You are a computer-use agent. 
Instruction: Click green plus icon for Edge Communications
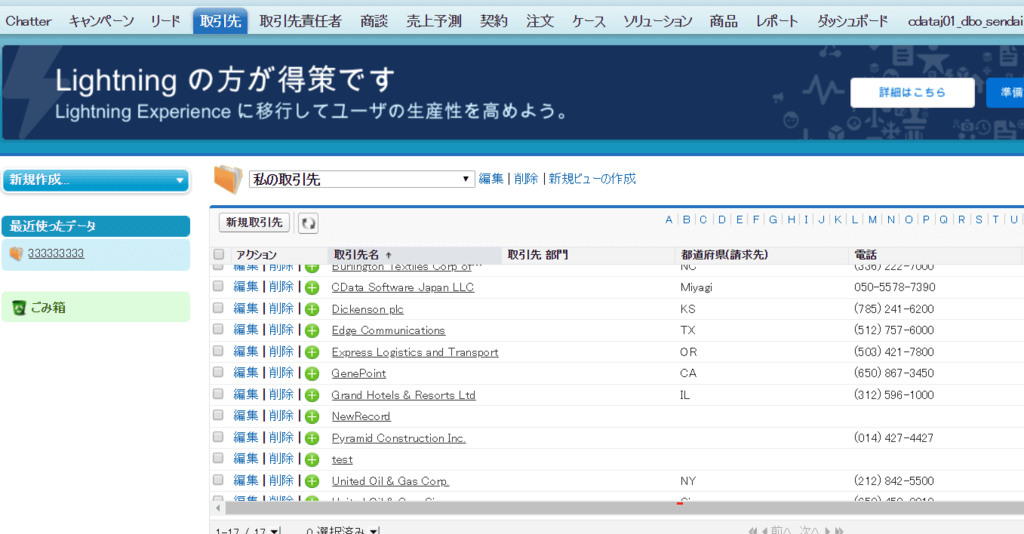click(312, 331)
